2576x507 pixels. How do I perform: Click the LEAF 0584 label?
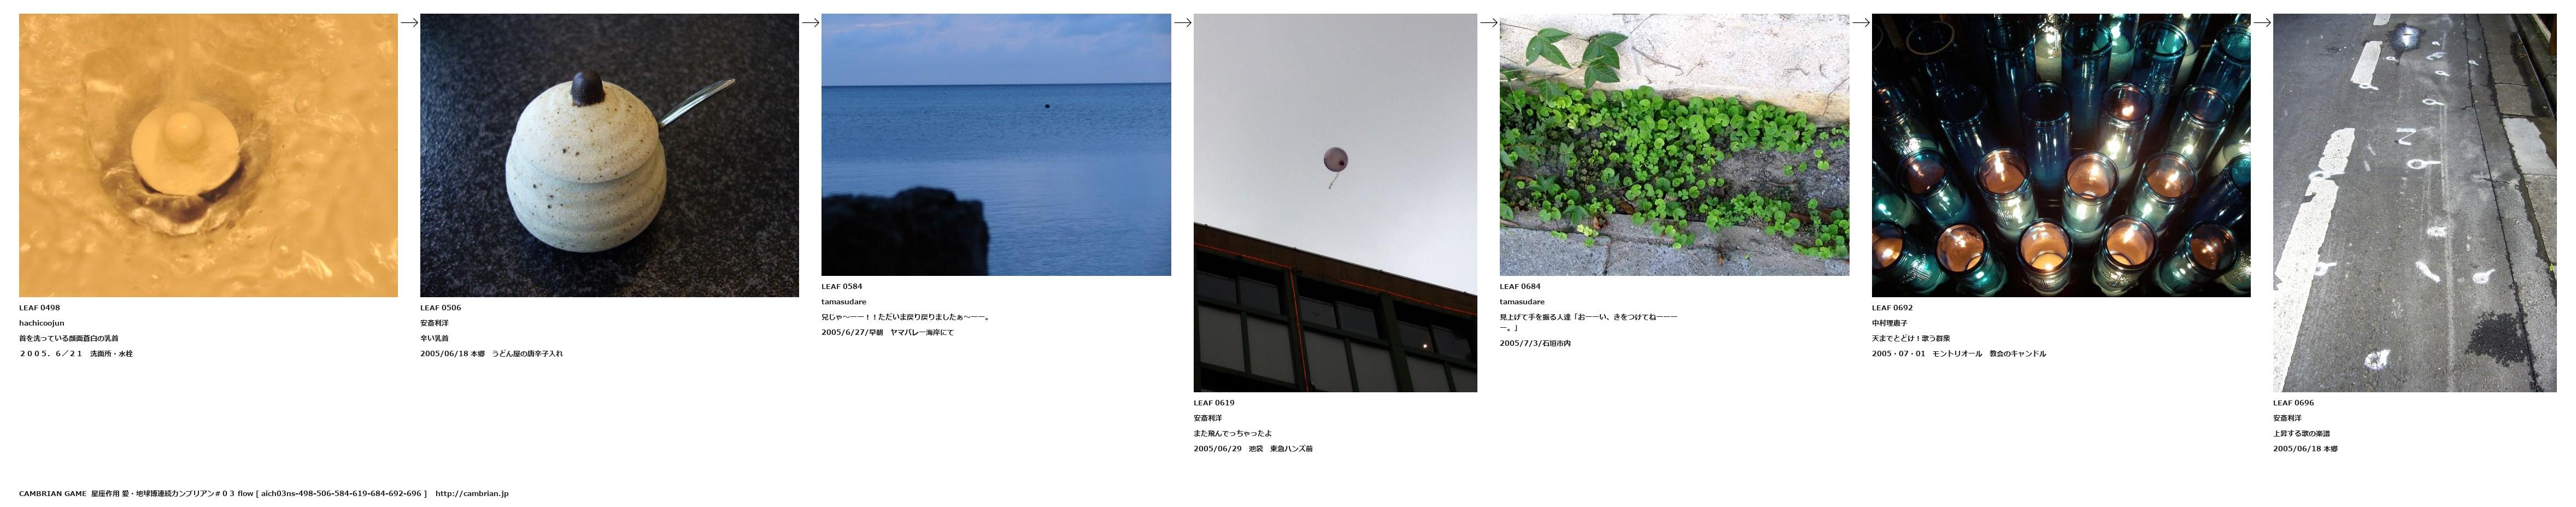coord(842,286)
